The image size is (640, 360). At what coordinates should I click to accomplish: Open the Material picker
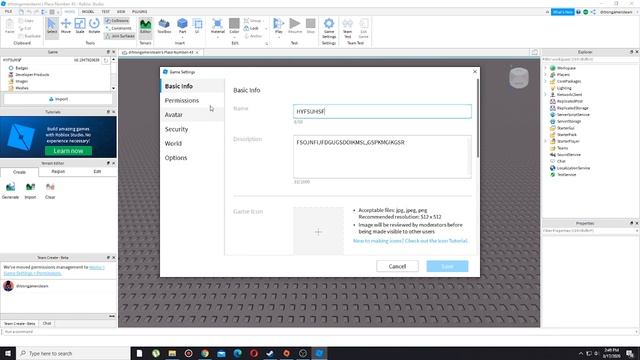(218, 26)
